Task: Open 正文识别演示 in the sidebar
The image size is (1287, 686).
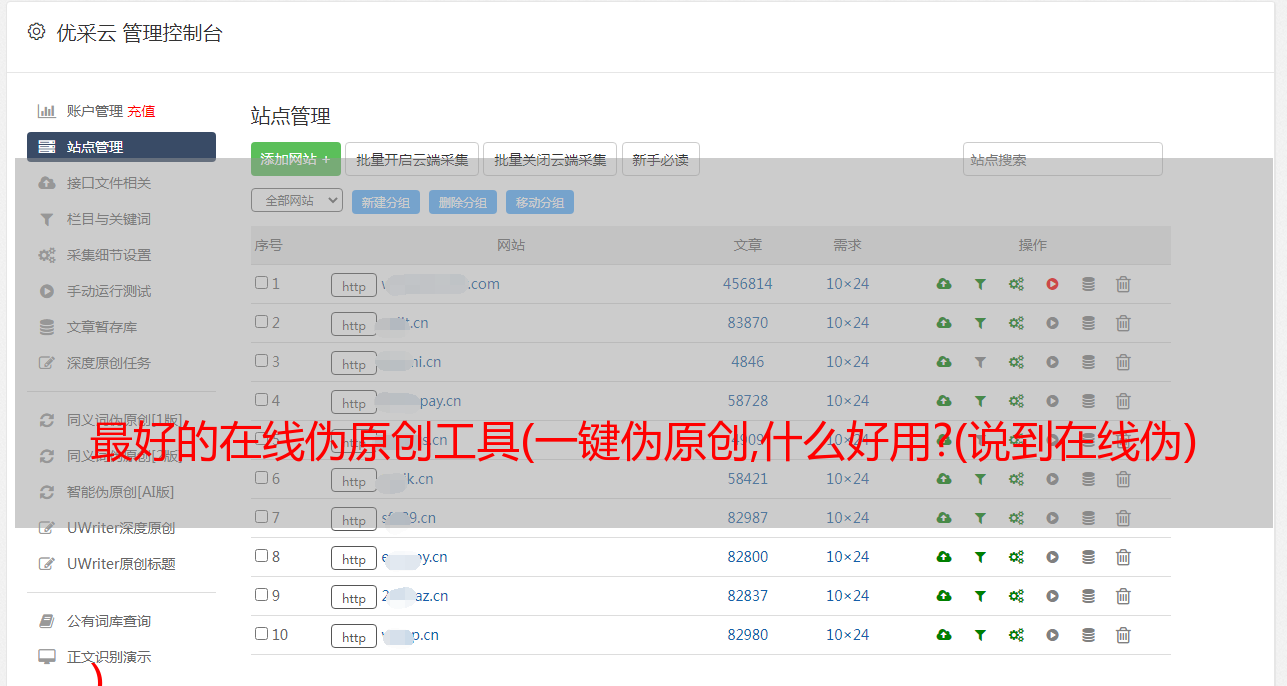Action: 109,657
